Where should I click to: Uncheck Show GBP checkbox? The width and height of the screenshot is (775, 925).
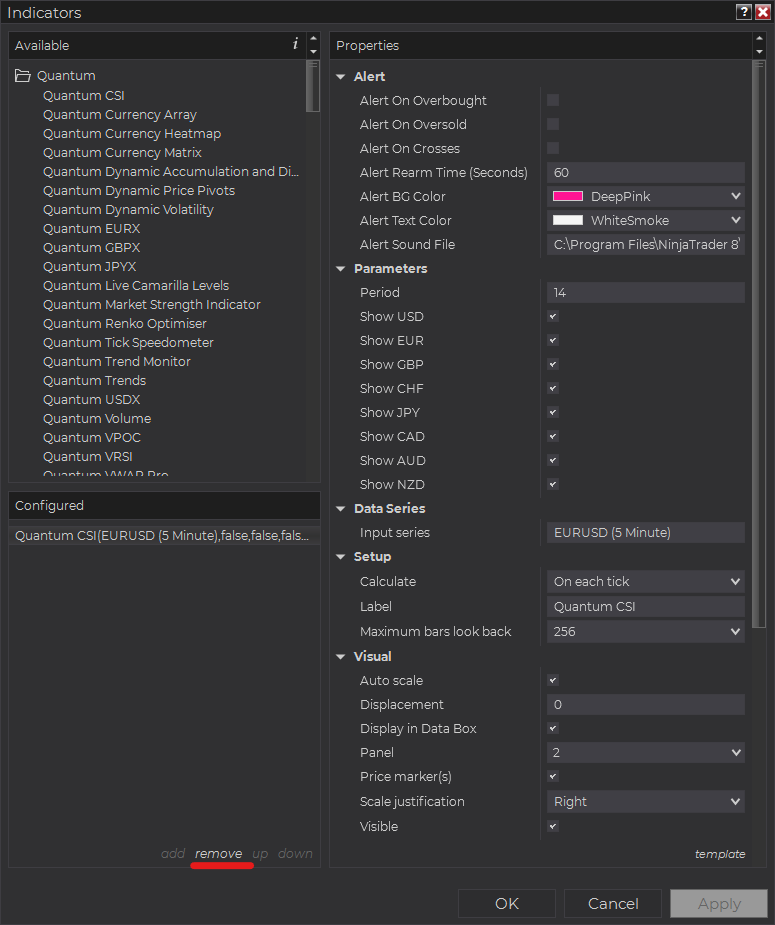[553, 364]
